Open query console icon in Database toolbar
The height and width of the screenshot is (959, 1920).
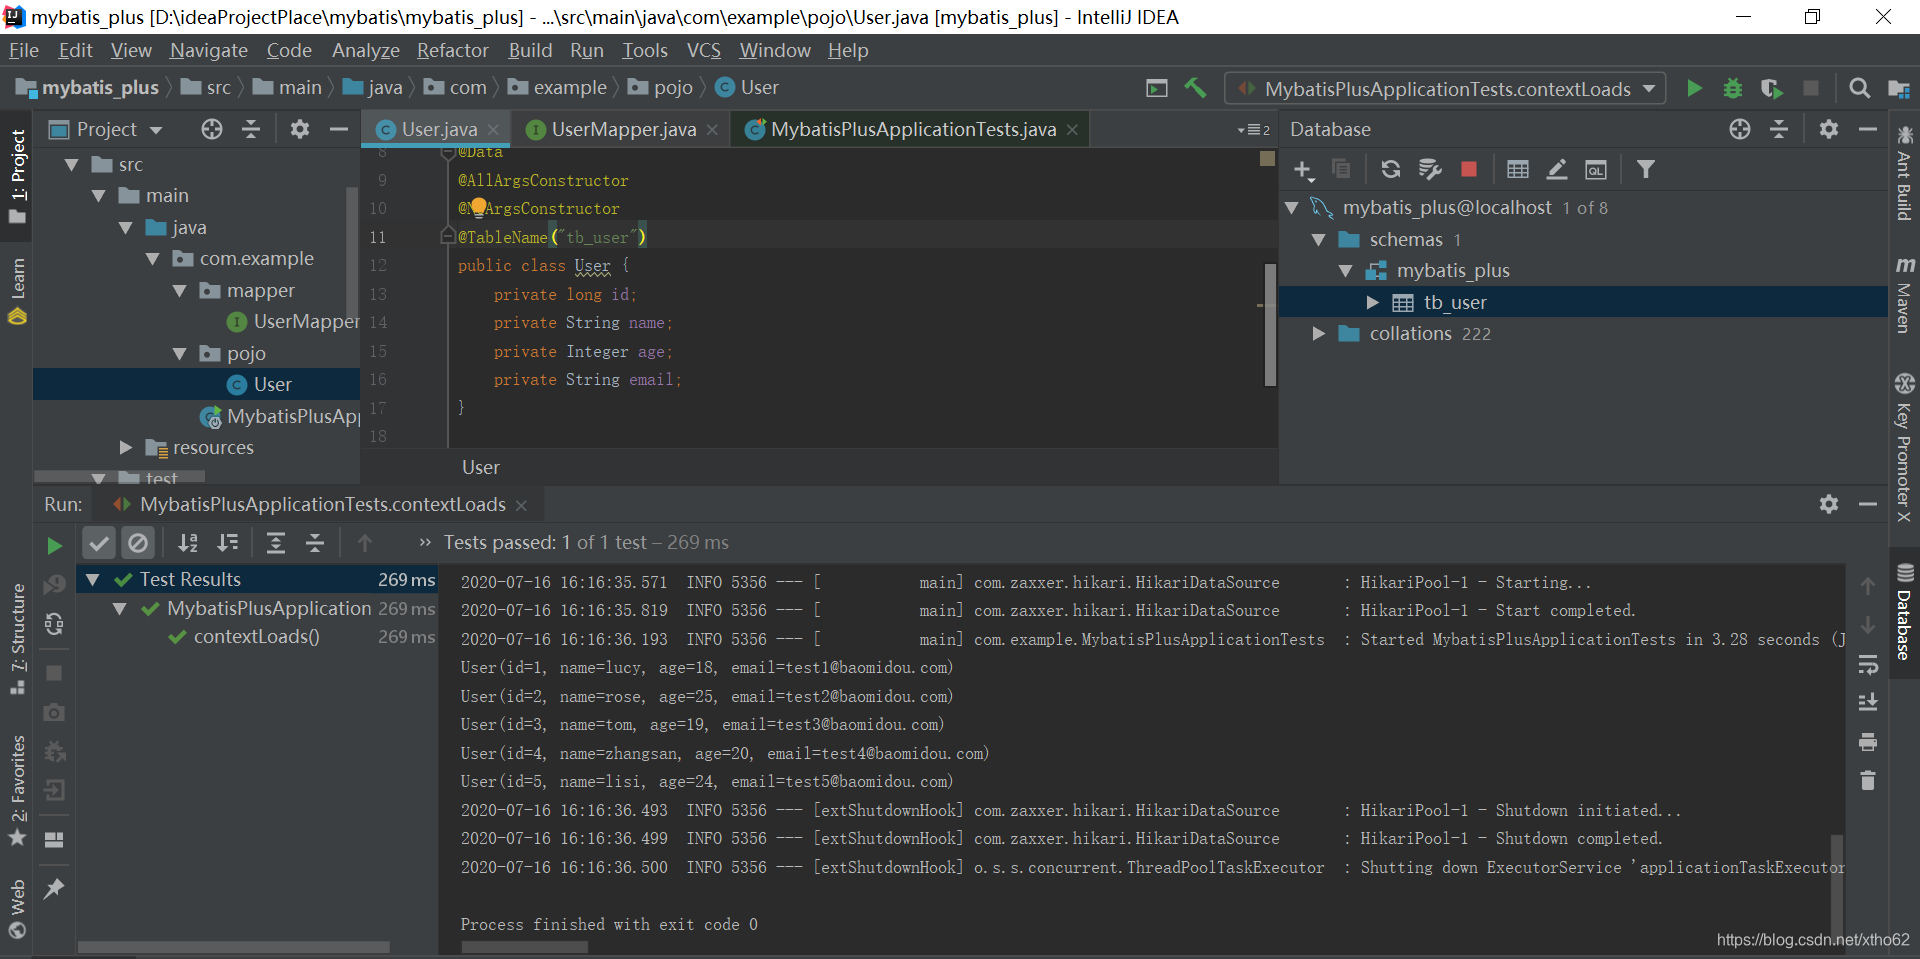tap(1596, 169)
